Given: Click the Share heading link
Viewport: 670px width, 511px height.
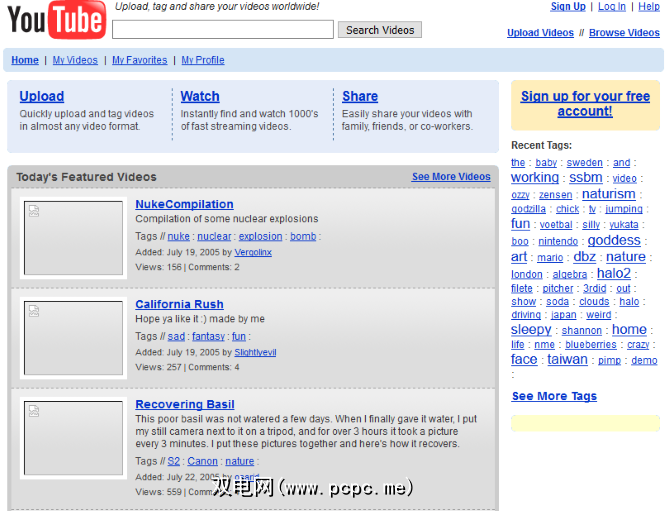Looking at the screenshot, I should (360, 96).
